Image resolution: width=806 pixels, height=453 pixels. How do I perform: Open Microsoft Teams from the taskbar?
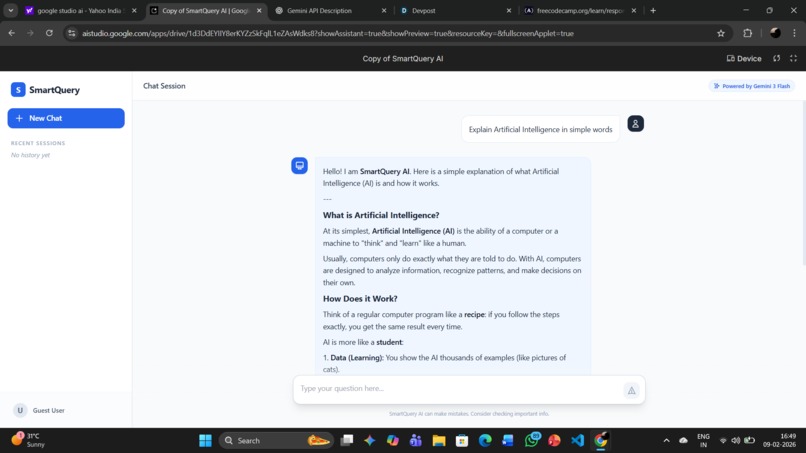click(415, 441)
